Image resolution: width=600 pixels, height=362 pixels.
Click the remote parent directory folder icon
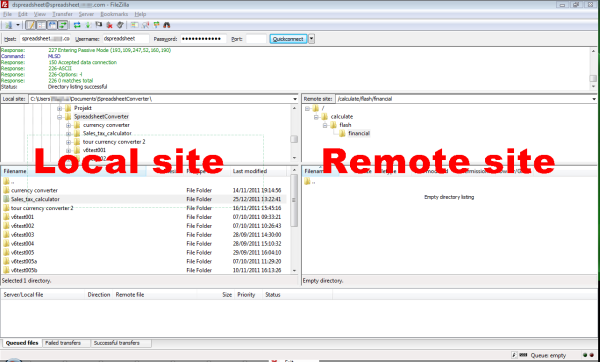(307, 181)
